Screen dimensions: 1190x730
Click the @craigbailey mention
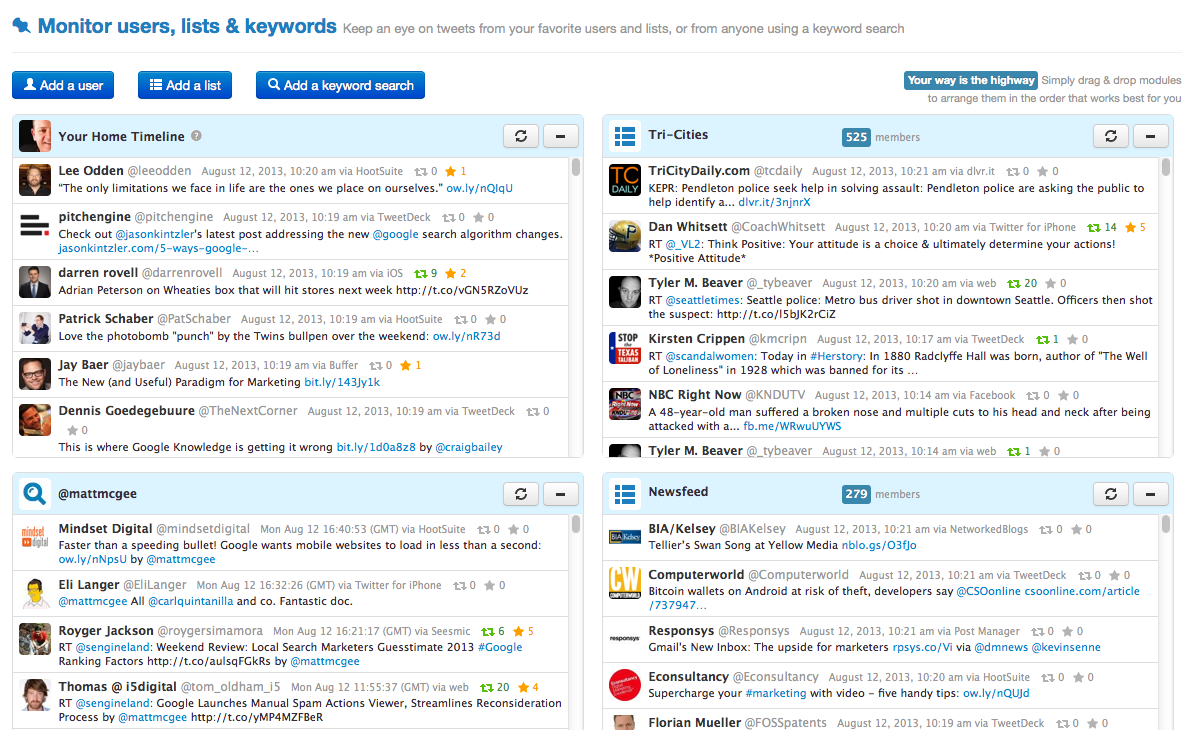coord(469,448)
